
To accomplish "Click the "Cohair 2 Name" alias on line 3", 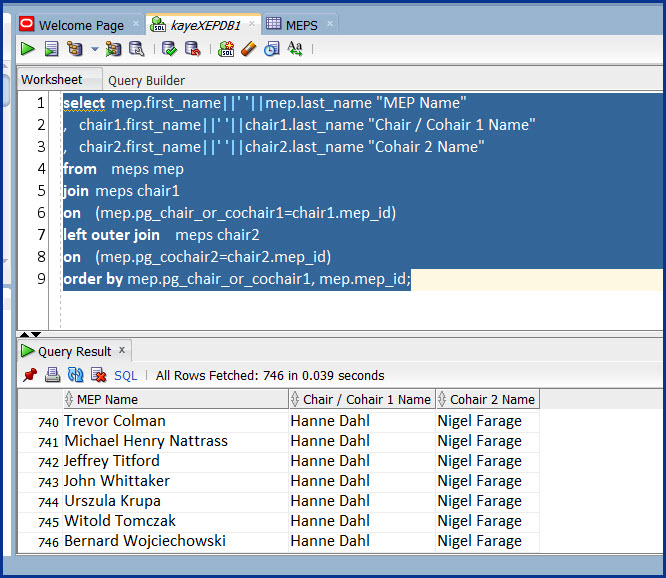I will pyautogui.click(x=426, y=147).
